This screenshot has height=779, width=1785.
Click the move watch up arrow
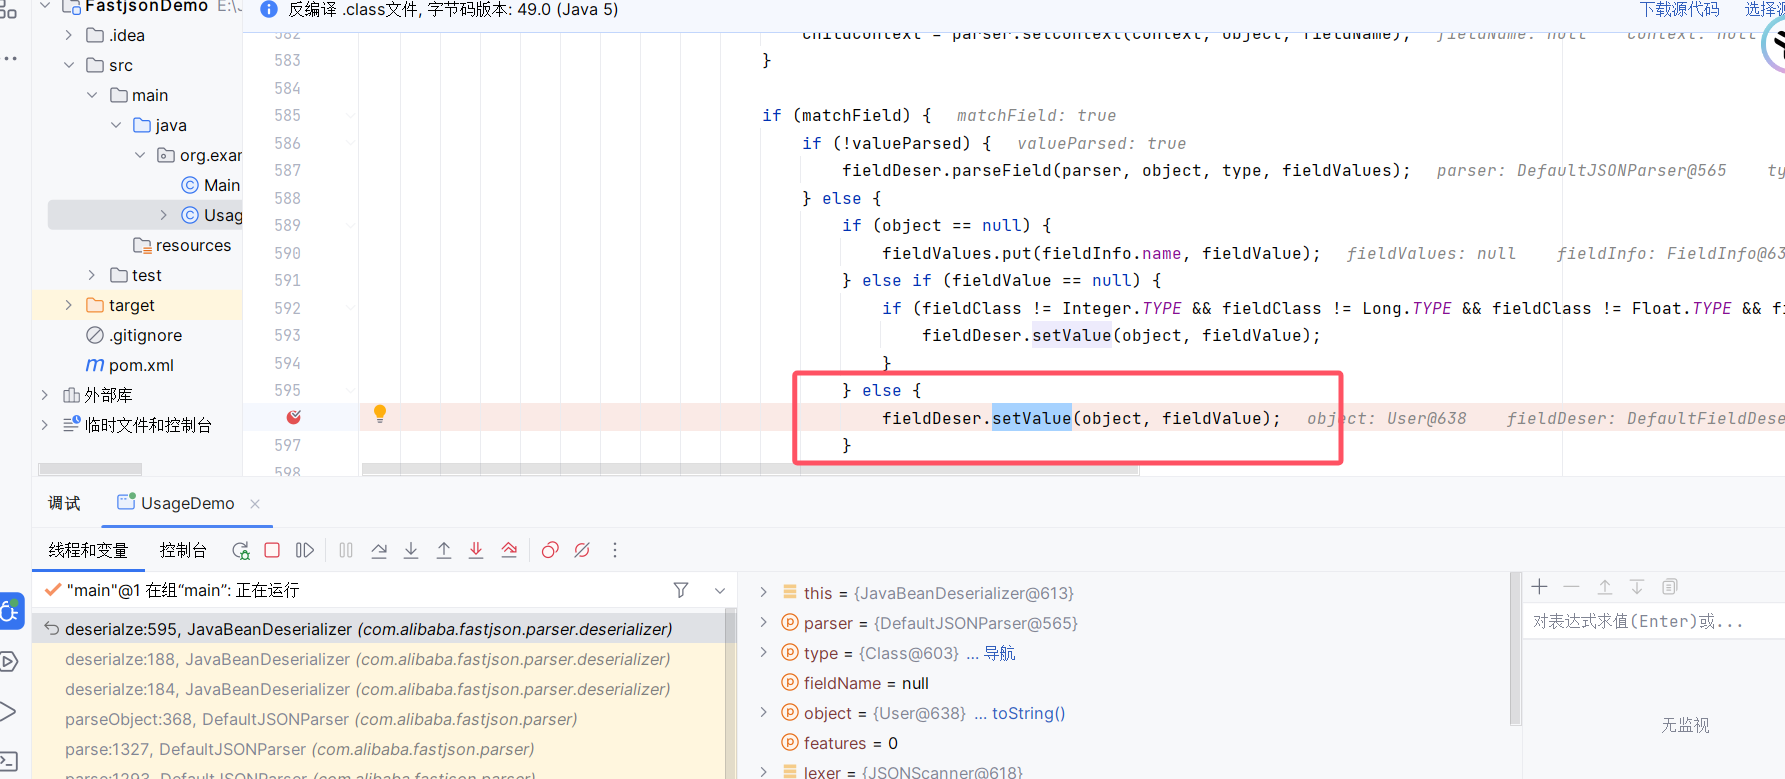click(1605, 587)
